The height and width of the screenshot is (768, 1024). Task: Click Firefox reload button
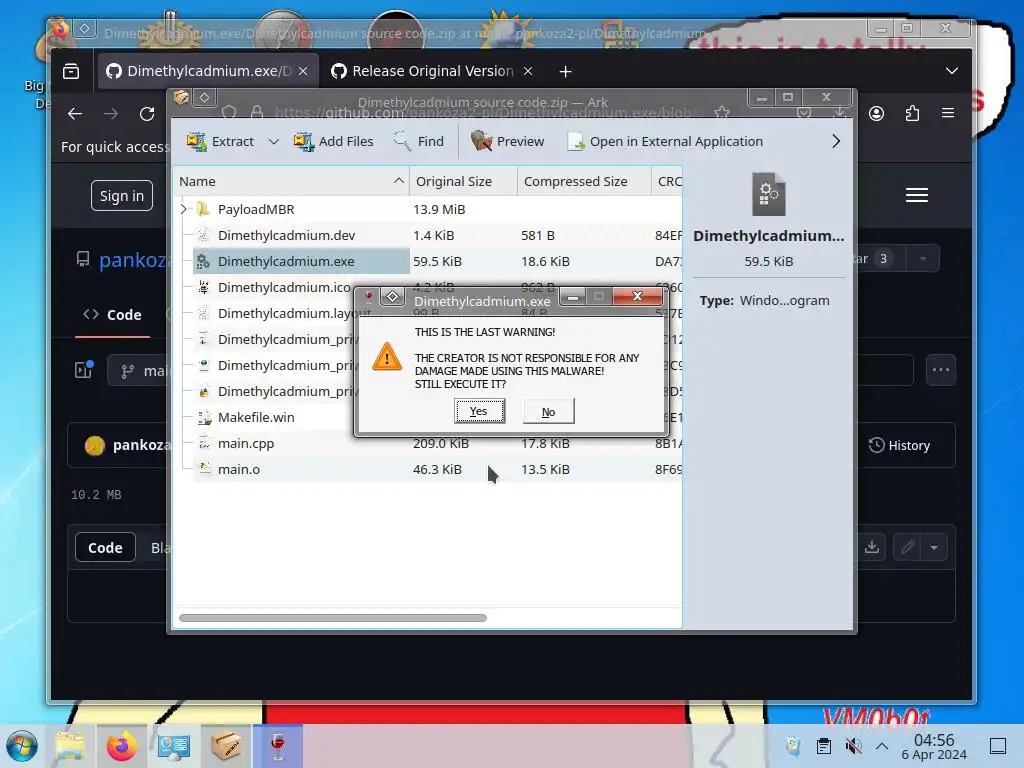click(147, 114)
